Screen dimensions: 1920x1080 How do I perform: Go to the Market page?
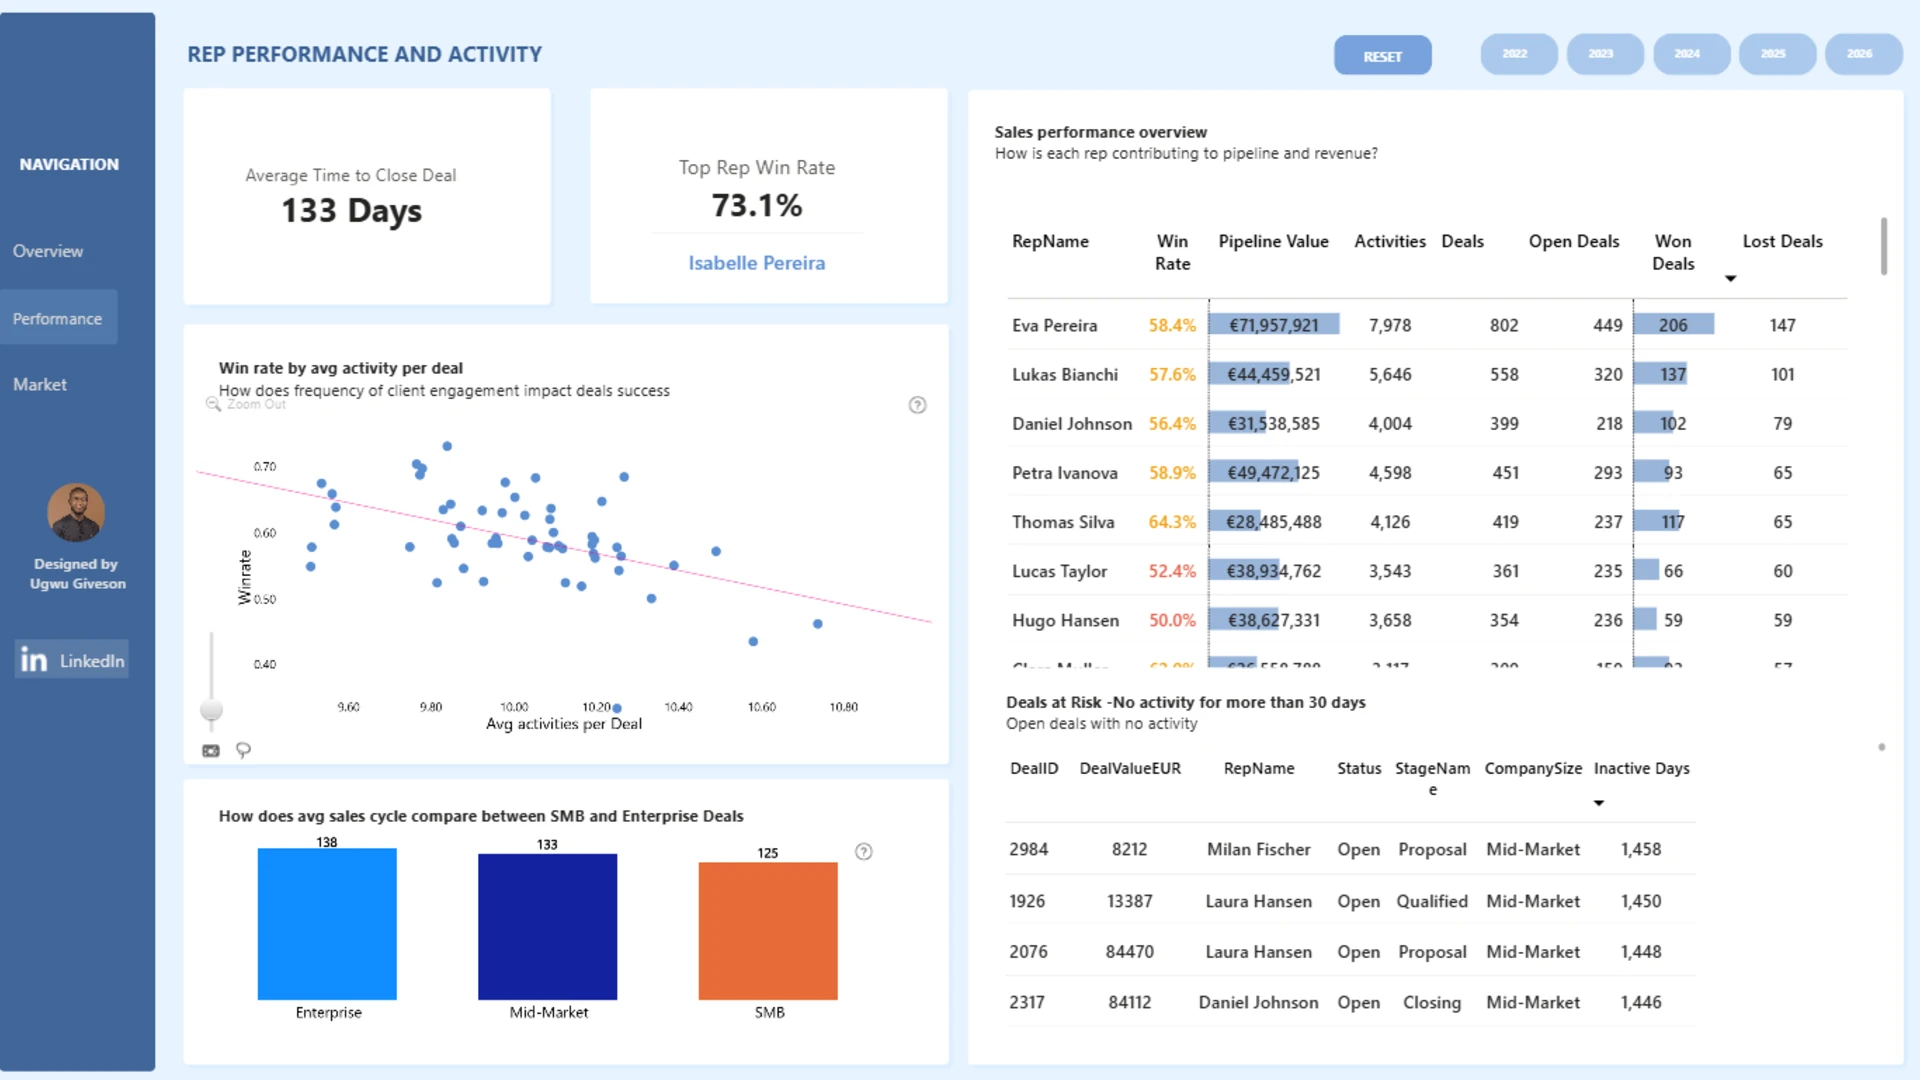tap(40, 385)
